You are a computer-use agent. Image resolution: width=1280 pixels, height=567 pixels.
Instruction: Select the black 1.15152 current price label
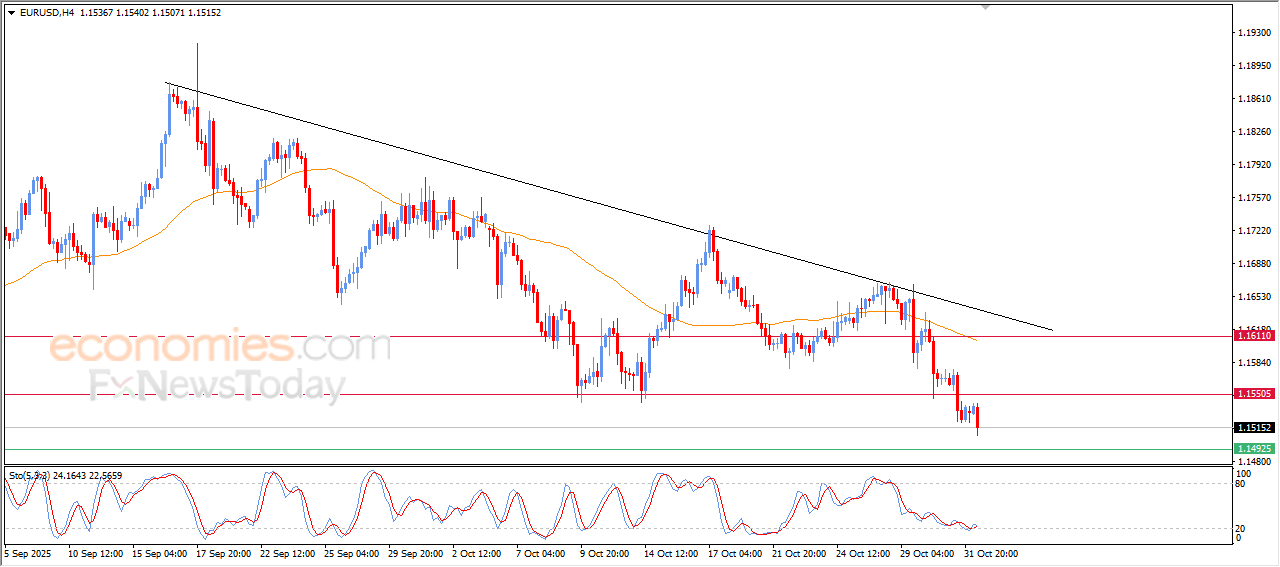point(1254,428)
